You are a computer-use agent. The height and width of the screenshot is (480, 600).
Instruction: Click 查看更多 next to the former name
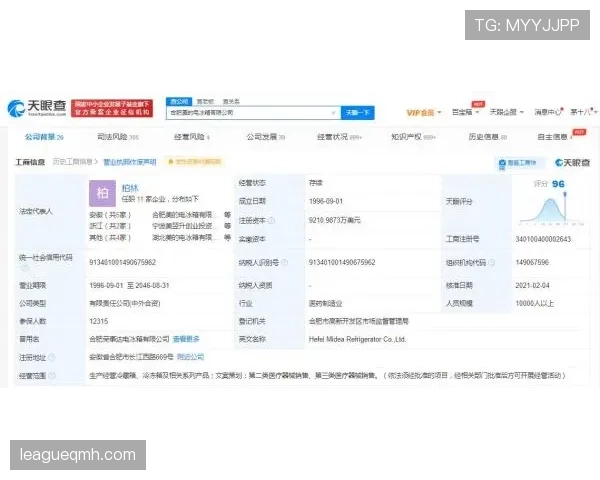pyautogui.click(x=186, y=339)
